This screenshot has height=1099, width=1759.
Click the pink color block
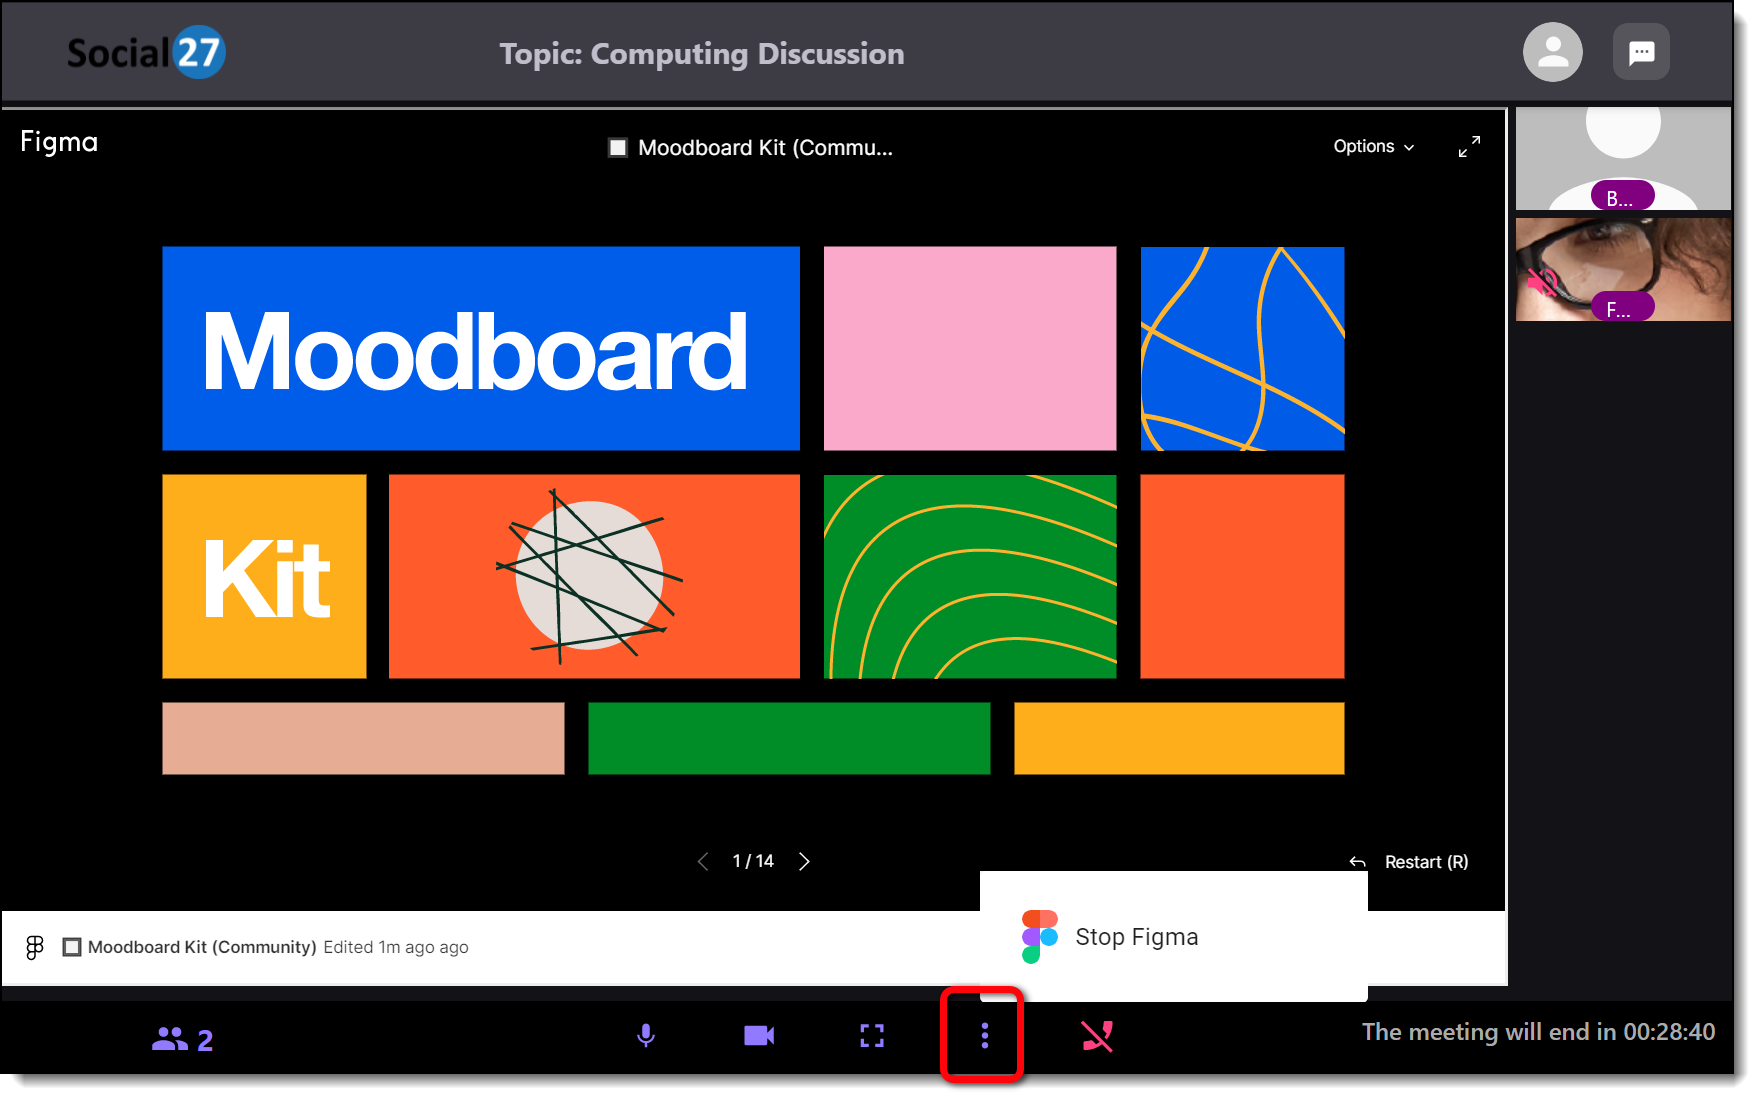tap(969, 348)
